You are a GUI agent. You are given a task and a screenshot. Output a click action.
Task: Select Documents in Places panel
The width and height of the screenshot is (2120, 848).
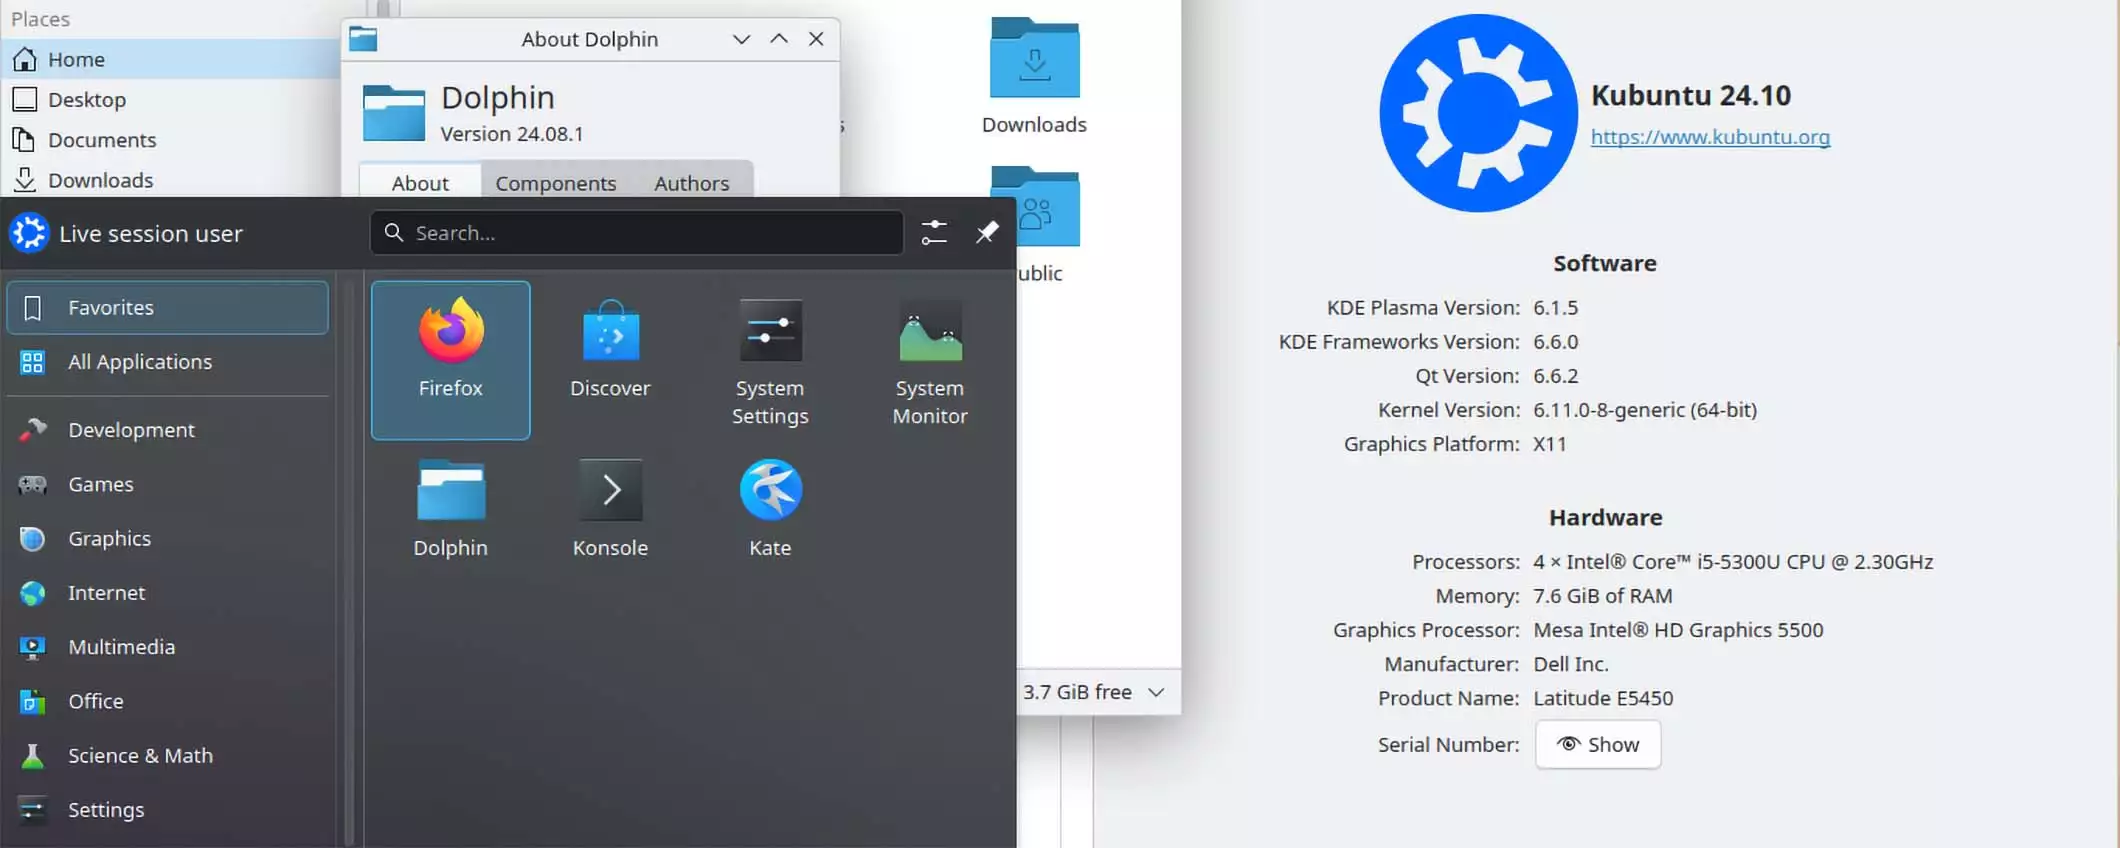[x=170, y=139]
